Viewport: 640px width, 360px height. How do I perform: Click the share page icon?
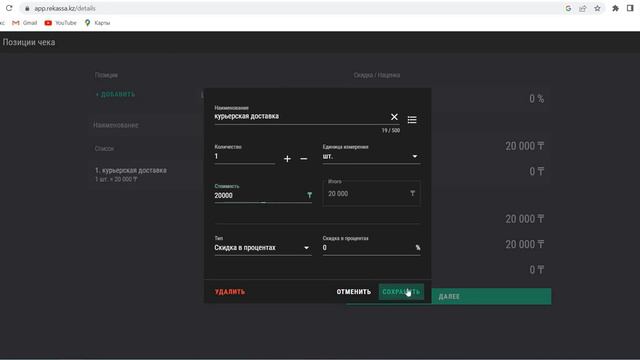(x=583, y=8)
